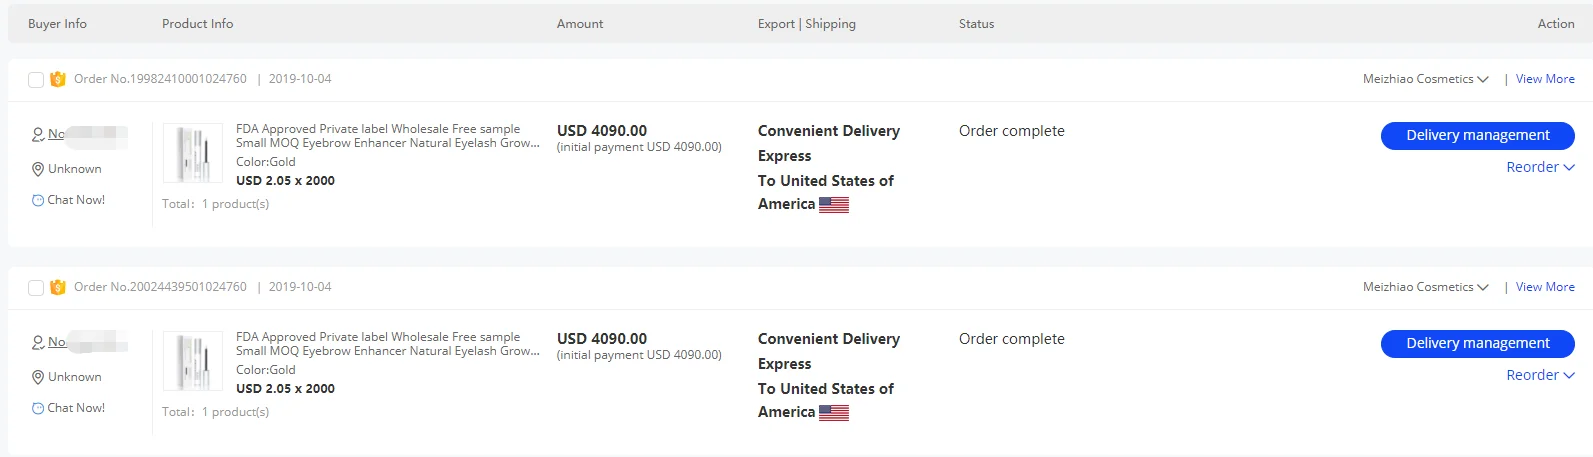Open the eyebrow enhancer product title in second order
The width and height of the screenshot is (1593, 457).
[388, 344]
